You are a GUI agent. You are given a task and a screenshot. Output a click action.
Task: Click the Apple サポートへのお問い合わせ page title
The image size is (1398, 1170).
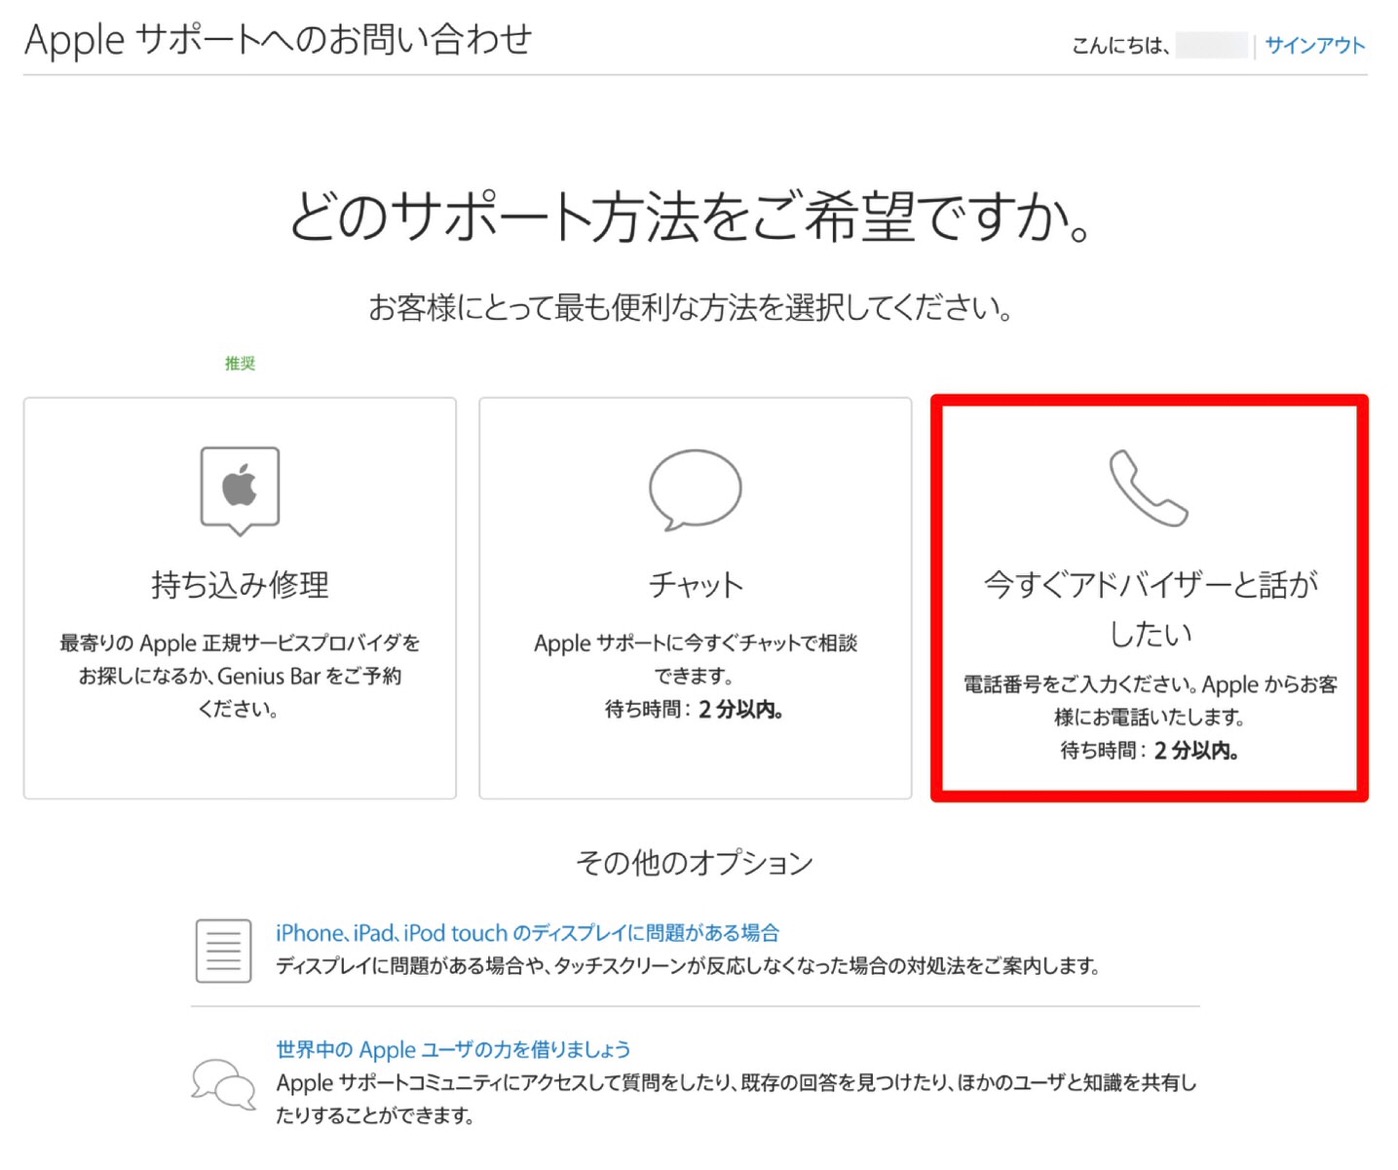click(x=278, y=40)
